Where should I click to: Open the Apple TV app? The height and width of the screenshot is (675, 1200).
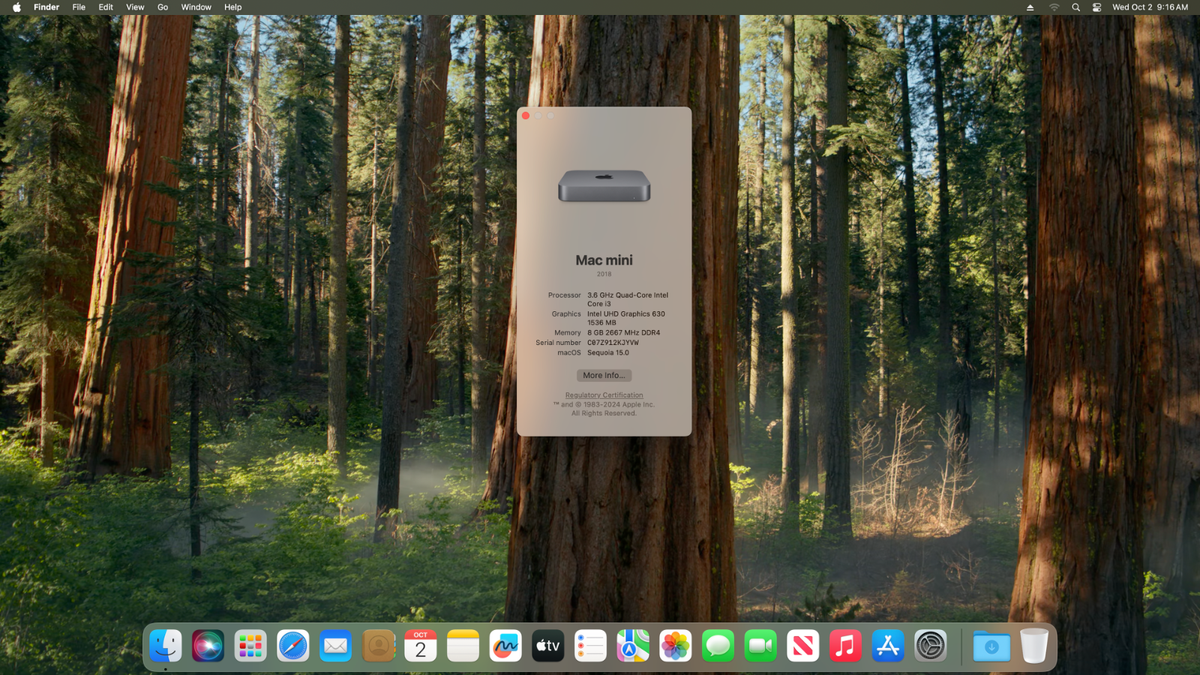(x=548, y=646)
